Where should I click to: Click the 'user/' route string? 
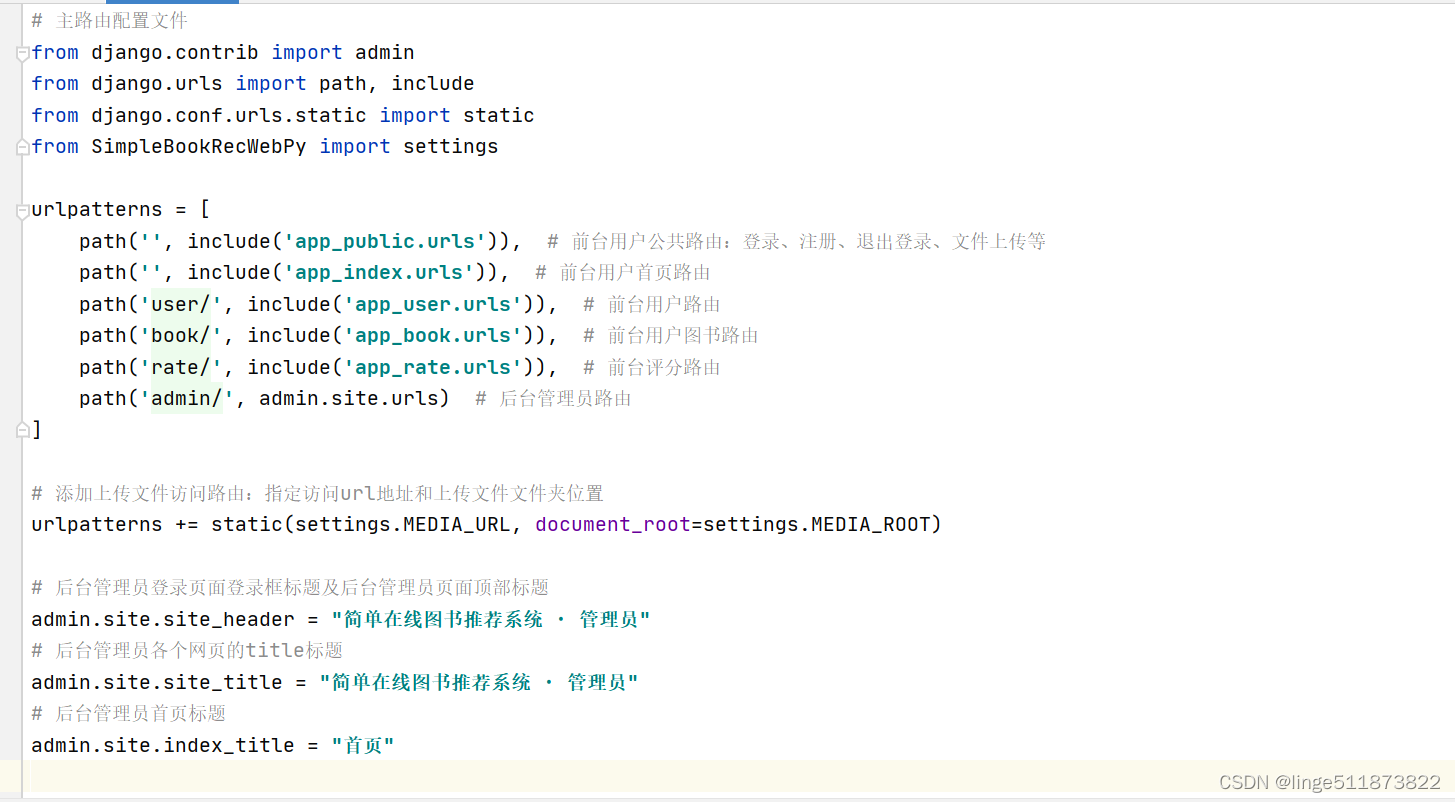181,304
